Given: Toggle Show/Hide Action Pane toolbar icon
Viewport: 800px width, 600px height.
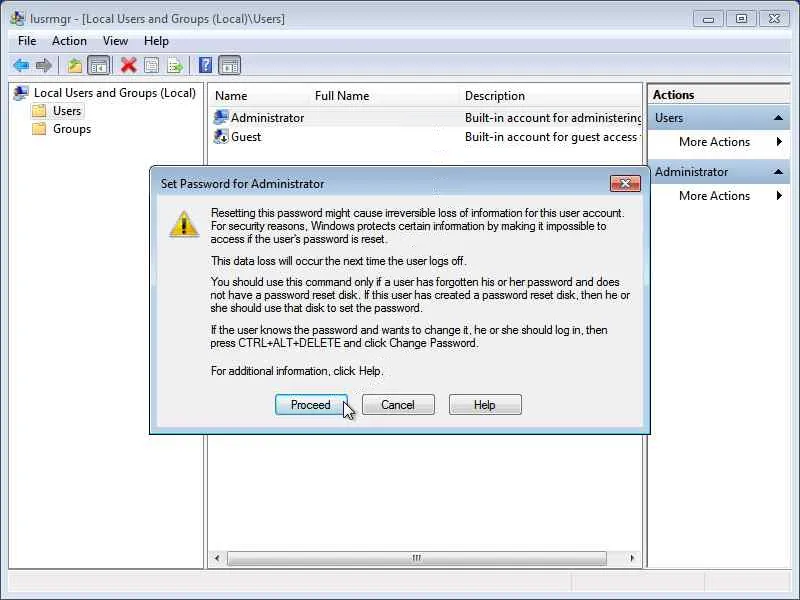Looking at the screenshot, I should (230, 65).
